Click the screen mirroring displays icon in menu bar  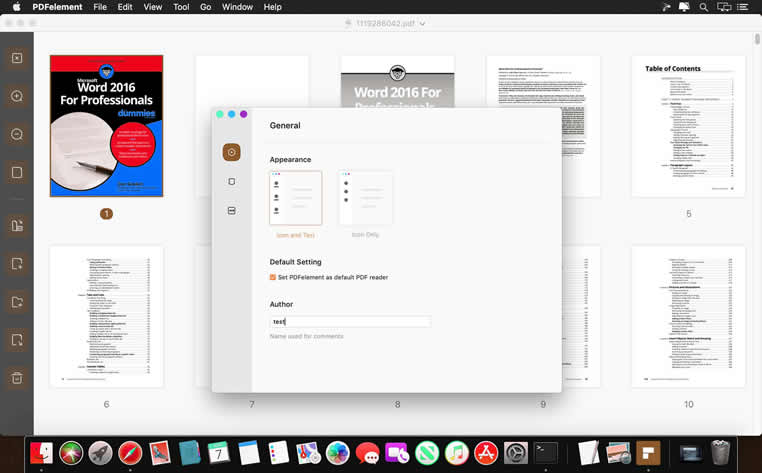[724, 7]
